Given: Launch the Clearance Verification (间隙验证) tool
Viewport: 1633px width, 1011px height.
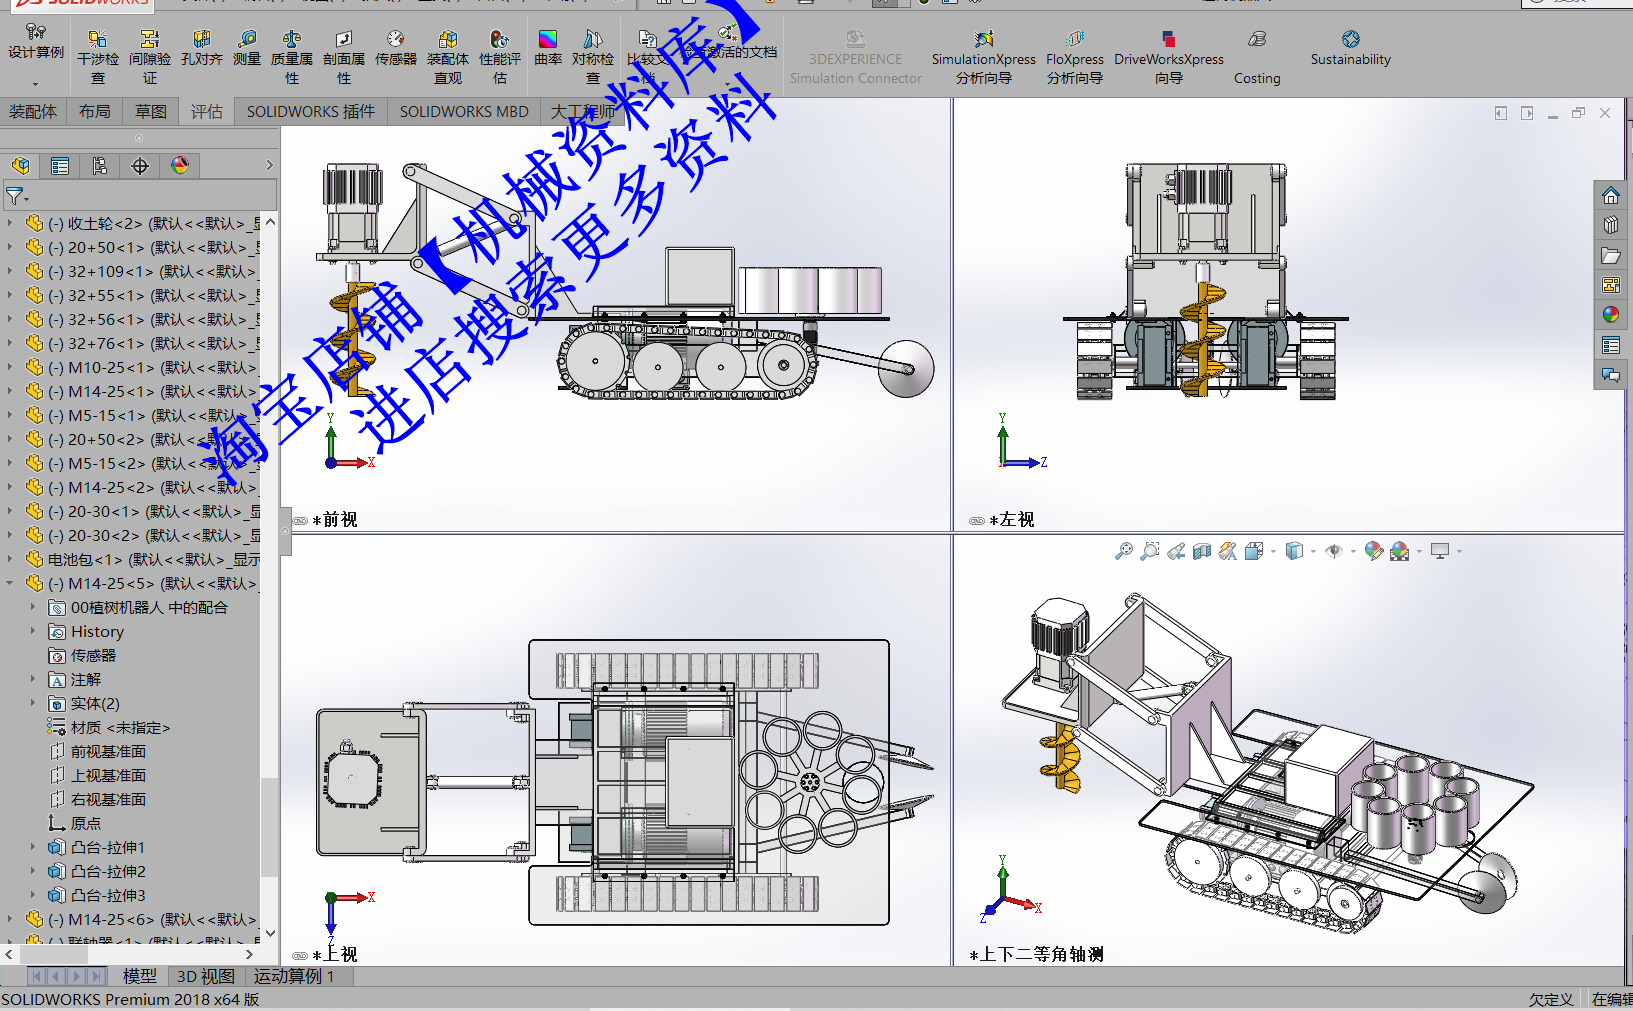Looking at the screenshot, I should (150, 57).
